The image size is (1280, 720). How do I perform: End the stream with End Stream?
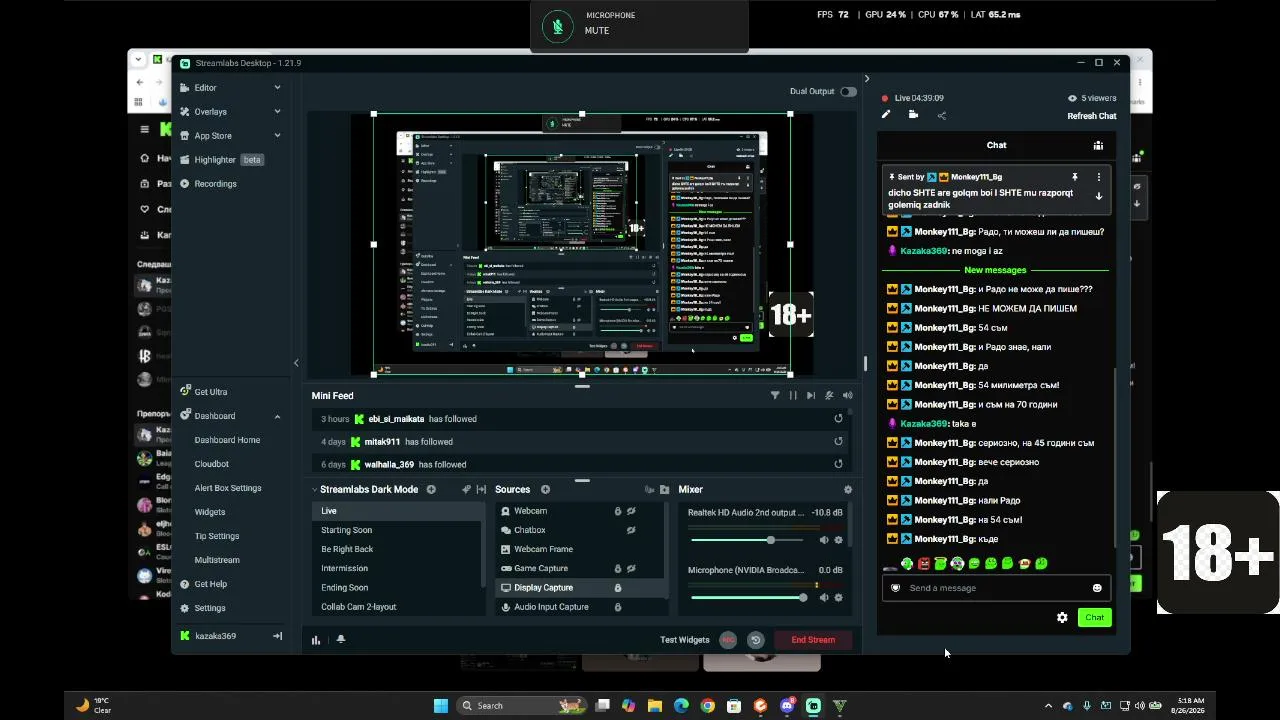(x=813, y=640)
